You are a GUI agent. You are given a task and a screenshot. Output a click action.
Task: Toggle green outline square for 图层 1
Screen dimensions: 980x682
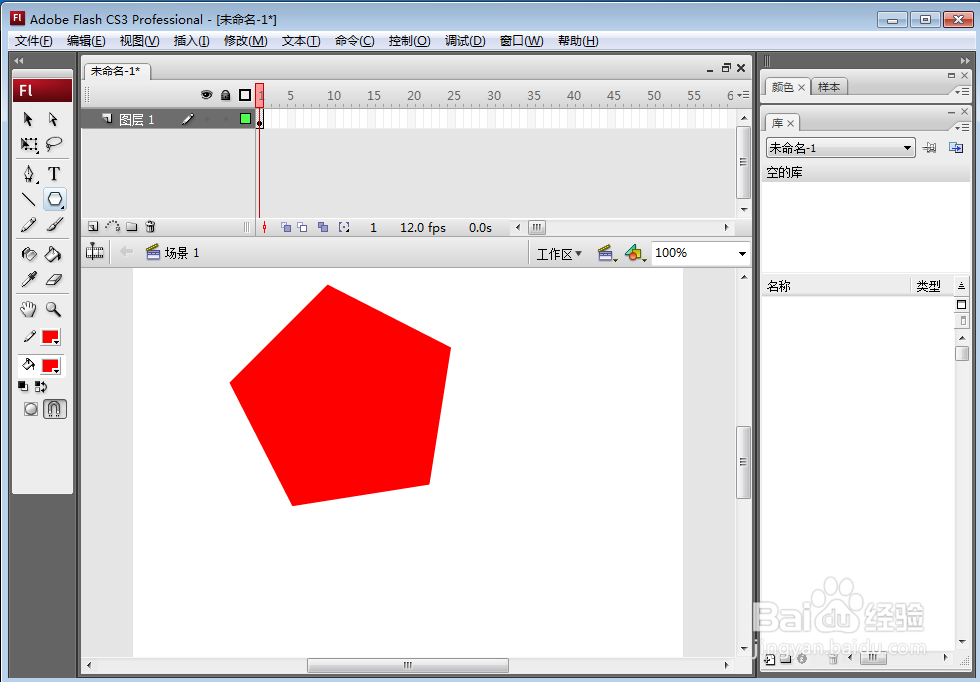tap(245, 119)
